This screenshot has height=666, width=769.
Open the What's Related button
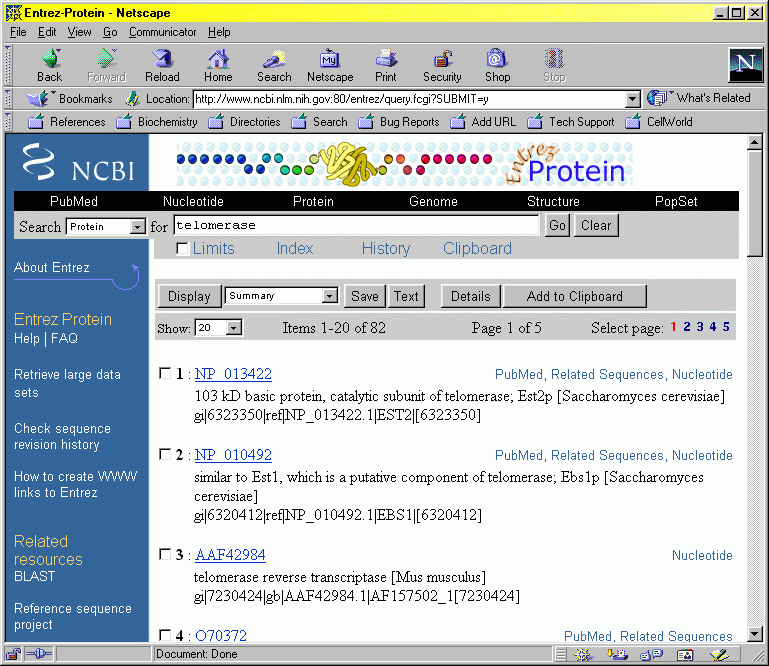click(698, 98)
